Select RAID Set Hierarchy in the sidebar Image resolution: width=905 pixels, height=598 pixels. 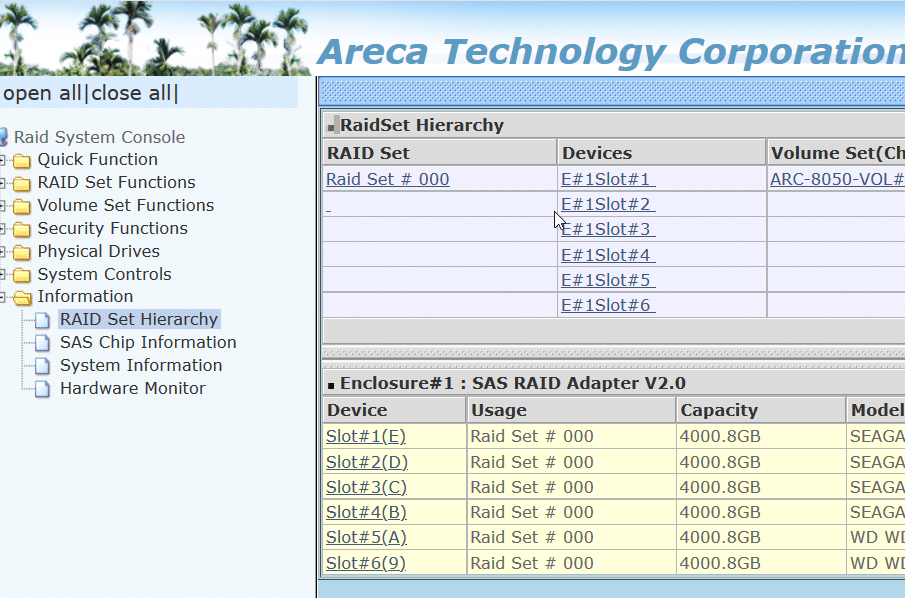139,319
